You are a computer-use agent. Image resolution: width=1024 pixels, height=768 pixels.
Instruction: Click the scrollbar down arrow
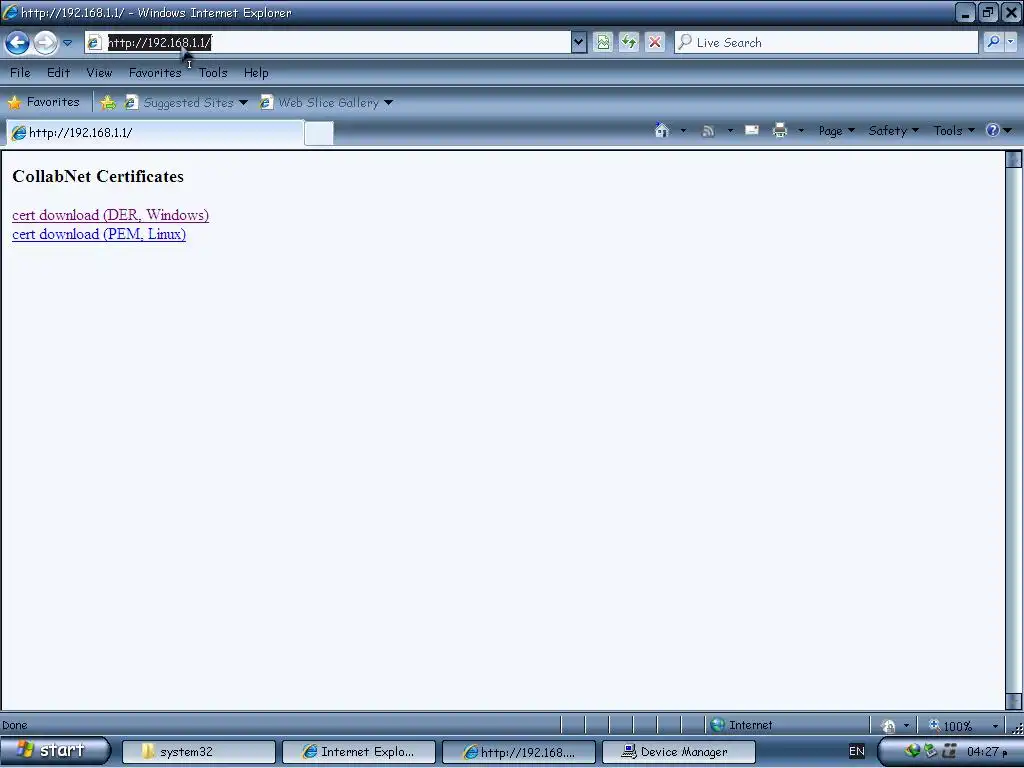tap(1014, 701)
